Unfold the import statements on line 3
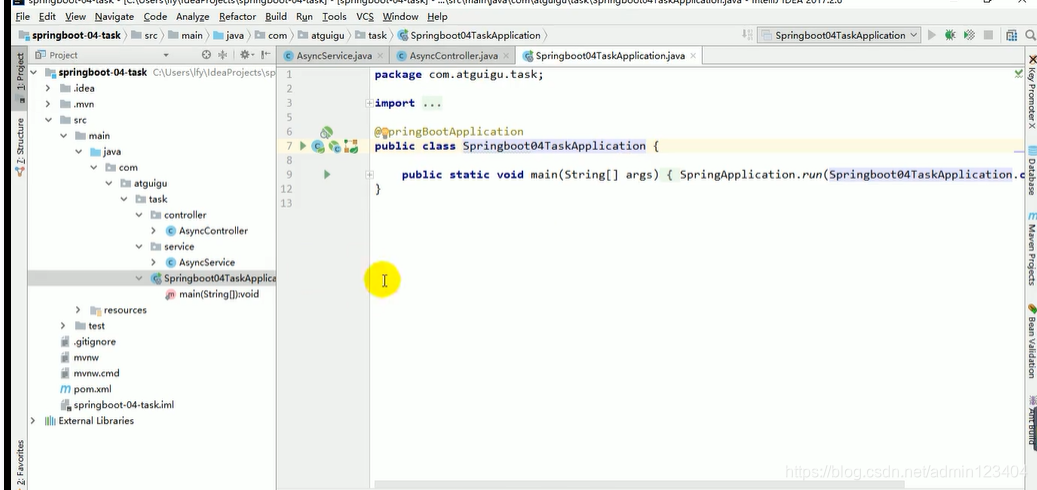The image size is (1037, 490). [369, 103]
